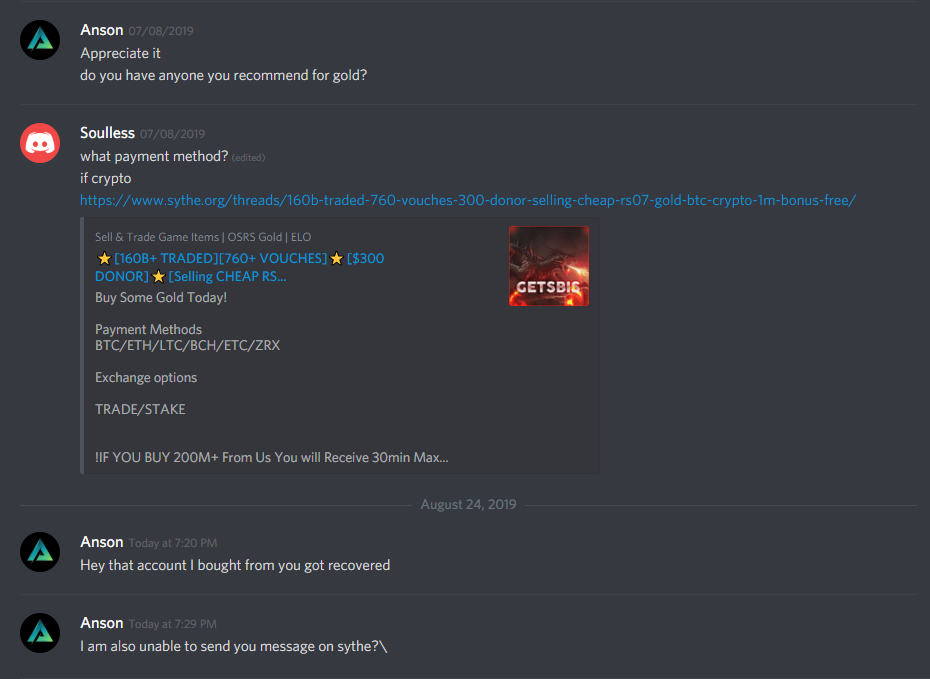The width and height of the screenshot is (930, 679).
Task: Open Anson's avatar on Appreciate it message
Action: point(40,40)
